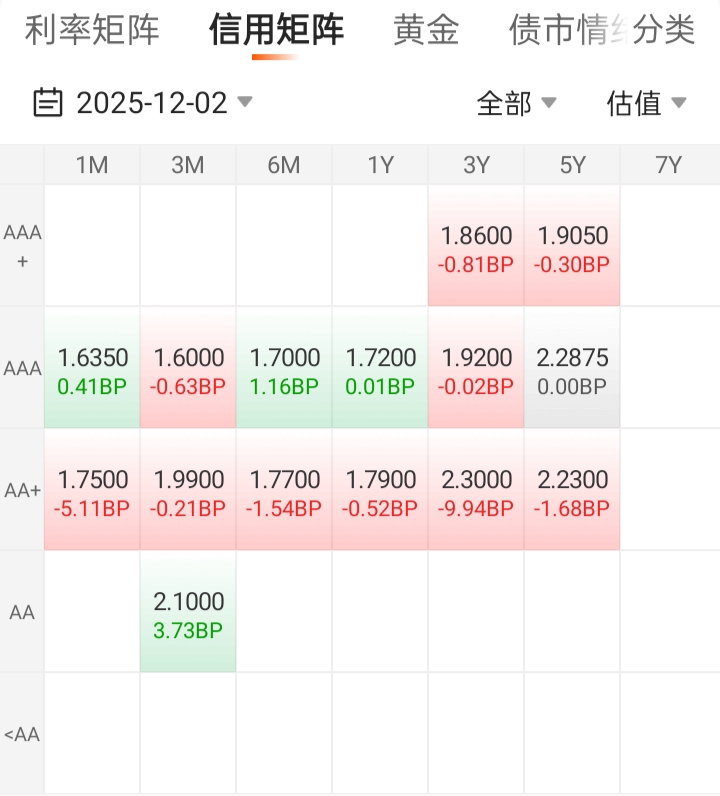Image resolution: width=720 pixels, height=796 pixels.
Task: Expand the 估值 valuation dropdown
Action: click(646, 102)
